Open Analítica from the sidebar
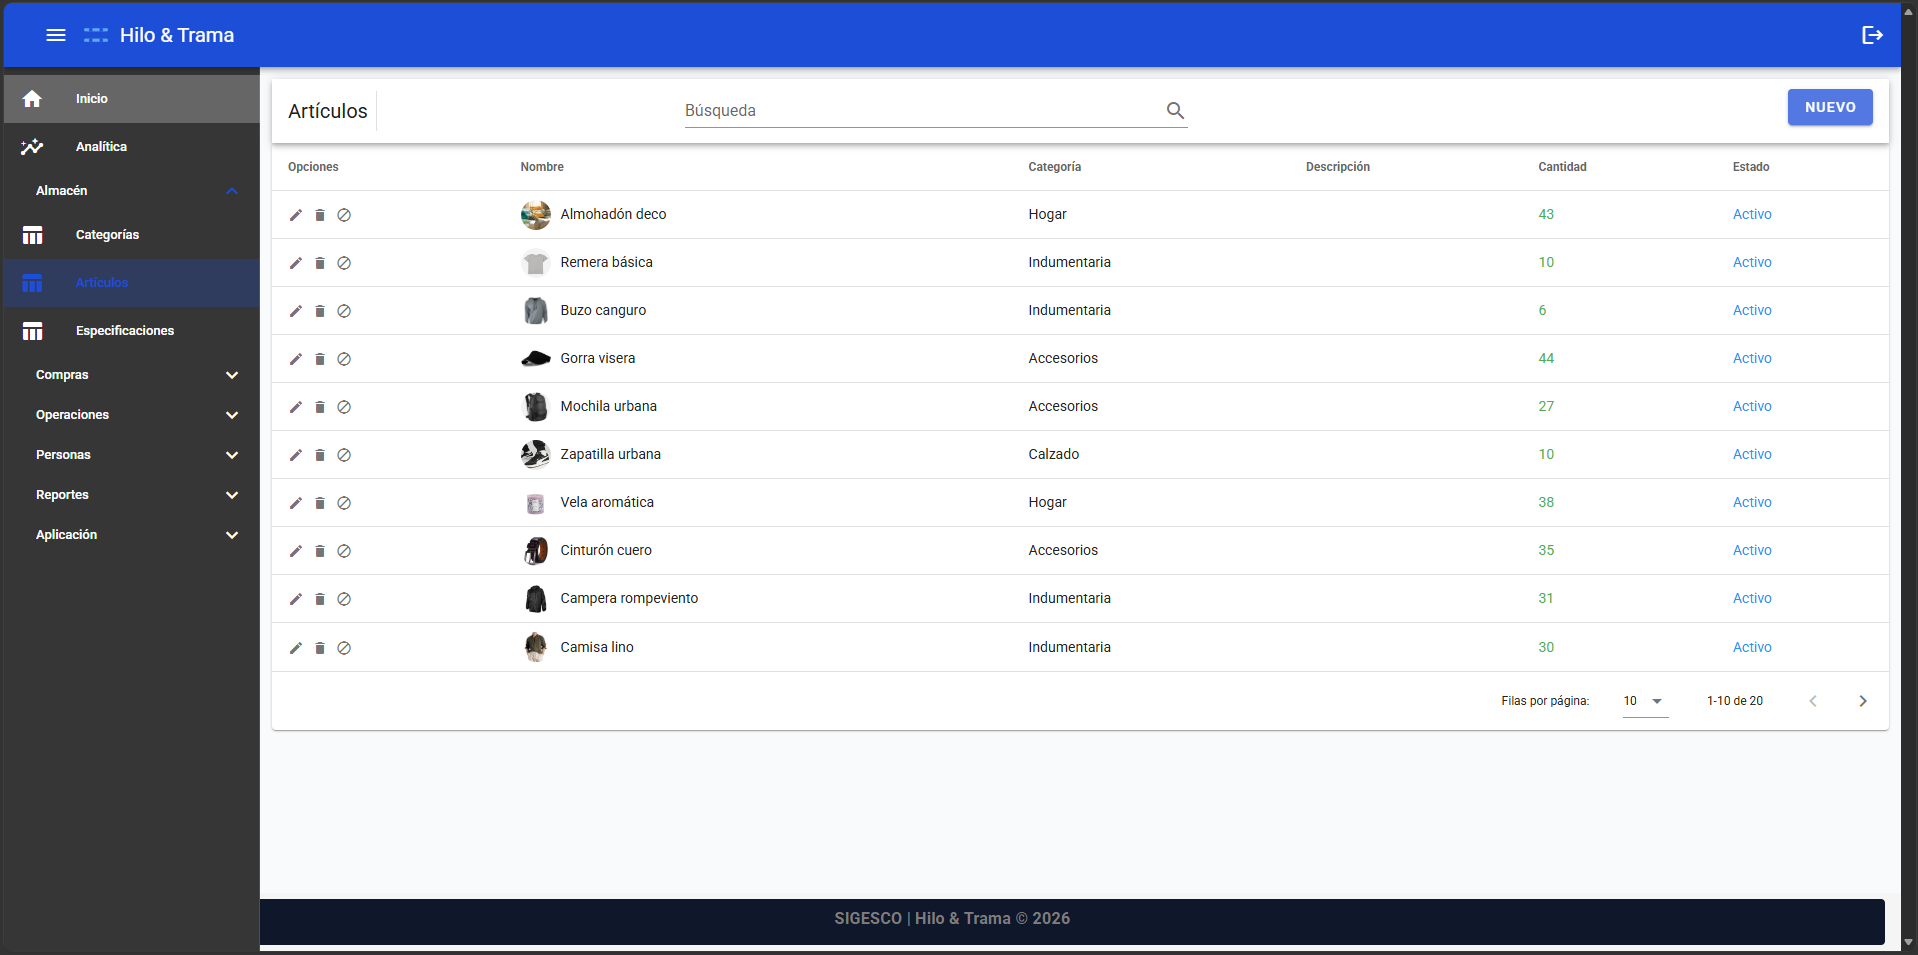 pyautogui.click(x=131, y=147)
